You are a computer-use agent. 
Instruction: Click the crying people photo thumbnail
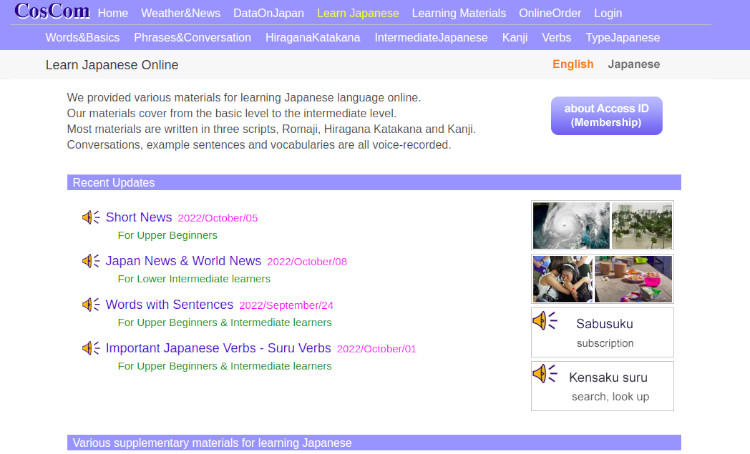562,279
